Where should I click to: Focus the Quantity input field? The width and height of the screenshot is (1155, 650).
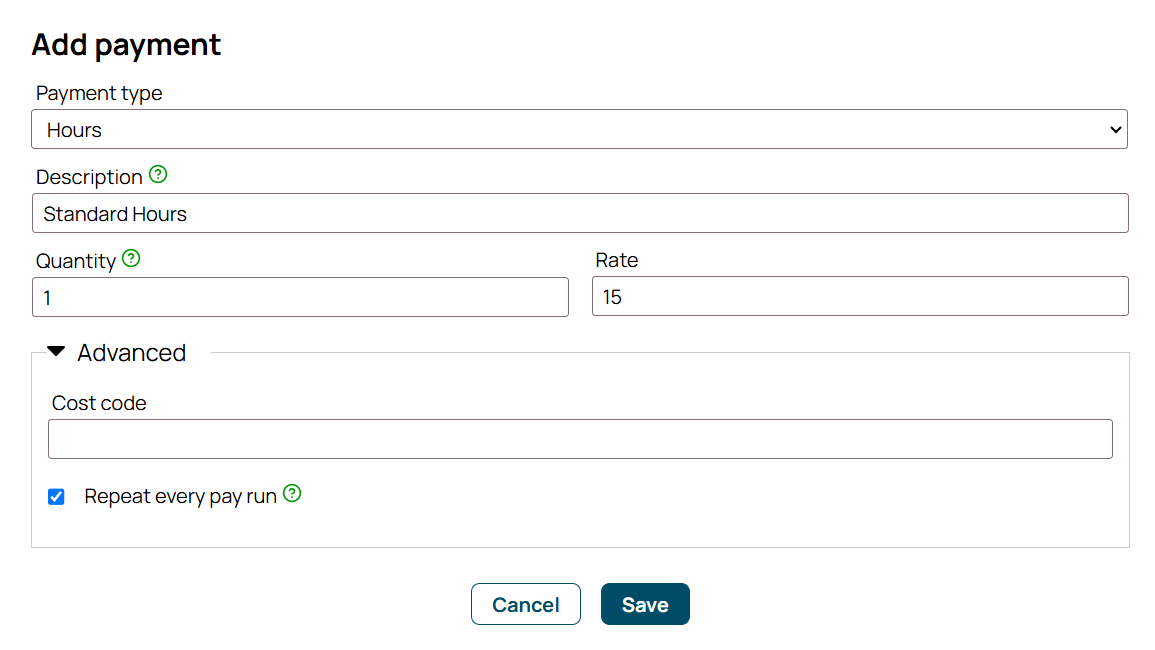tap(301, 298)
